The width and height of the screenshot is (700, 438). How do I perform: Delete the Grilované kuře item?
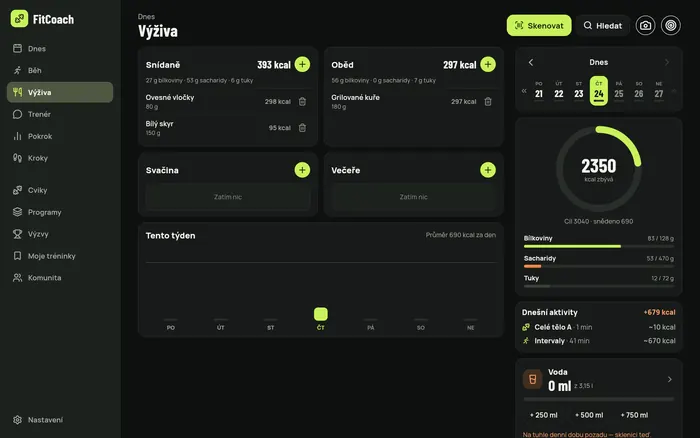(488, 101)
